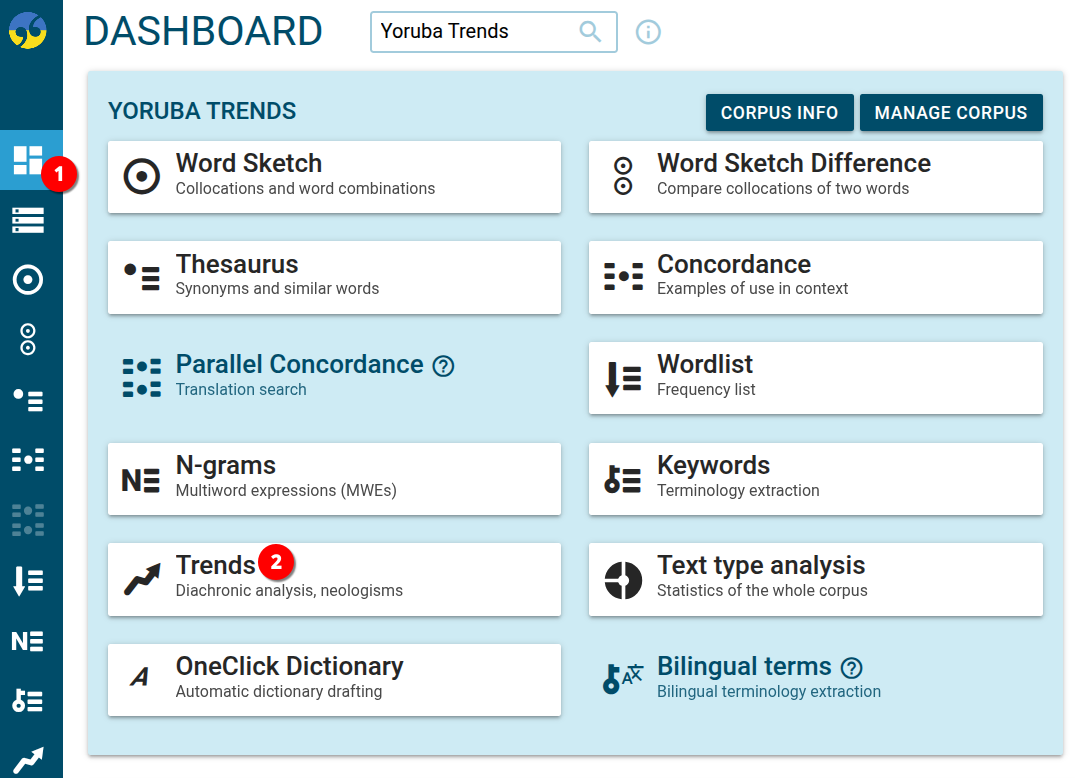Open the Trends diachronic analysis tile
1075x778 pixels.
click(x=334, y=579)
